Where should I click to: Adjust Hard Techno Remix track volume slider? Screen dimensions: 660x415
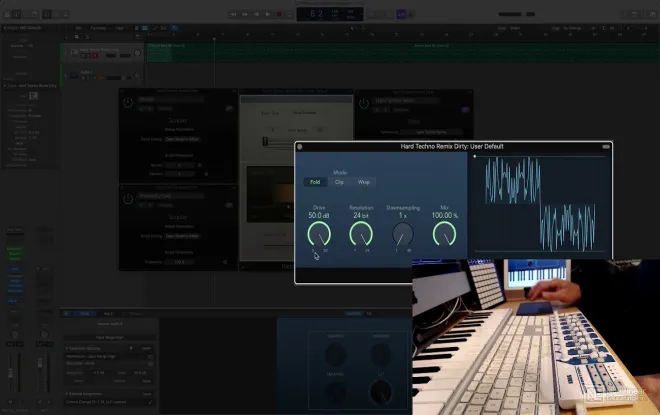click(x=118, y=56)
